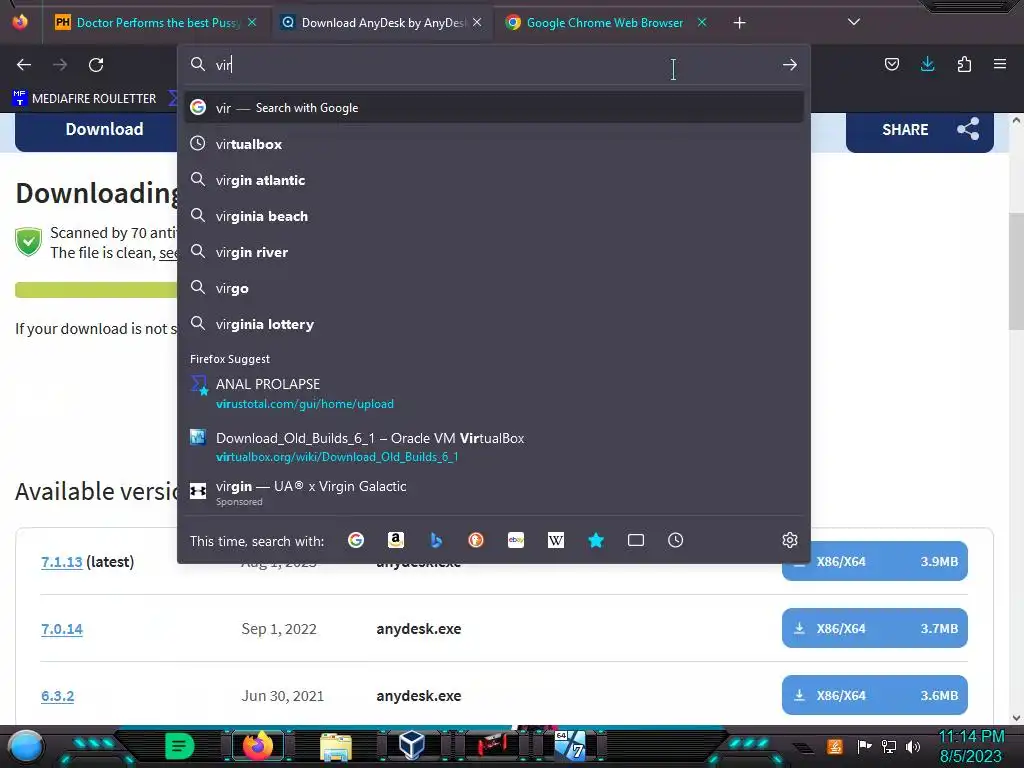Screen dimensions: 1024x768
Task: Click the page vertical scrollbar thumb
Action: click(x=1016, y=271)
